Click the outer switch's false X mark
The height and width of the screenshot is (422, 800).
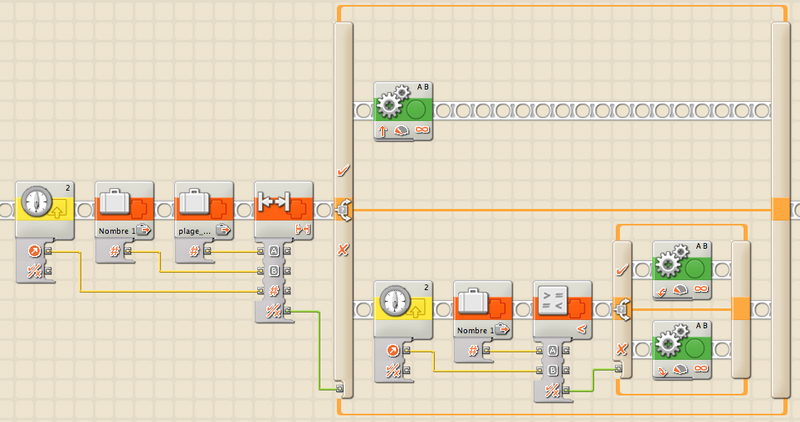pos(343,248)
